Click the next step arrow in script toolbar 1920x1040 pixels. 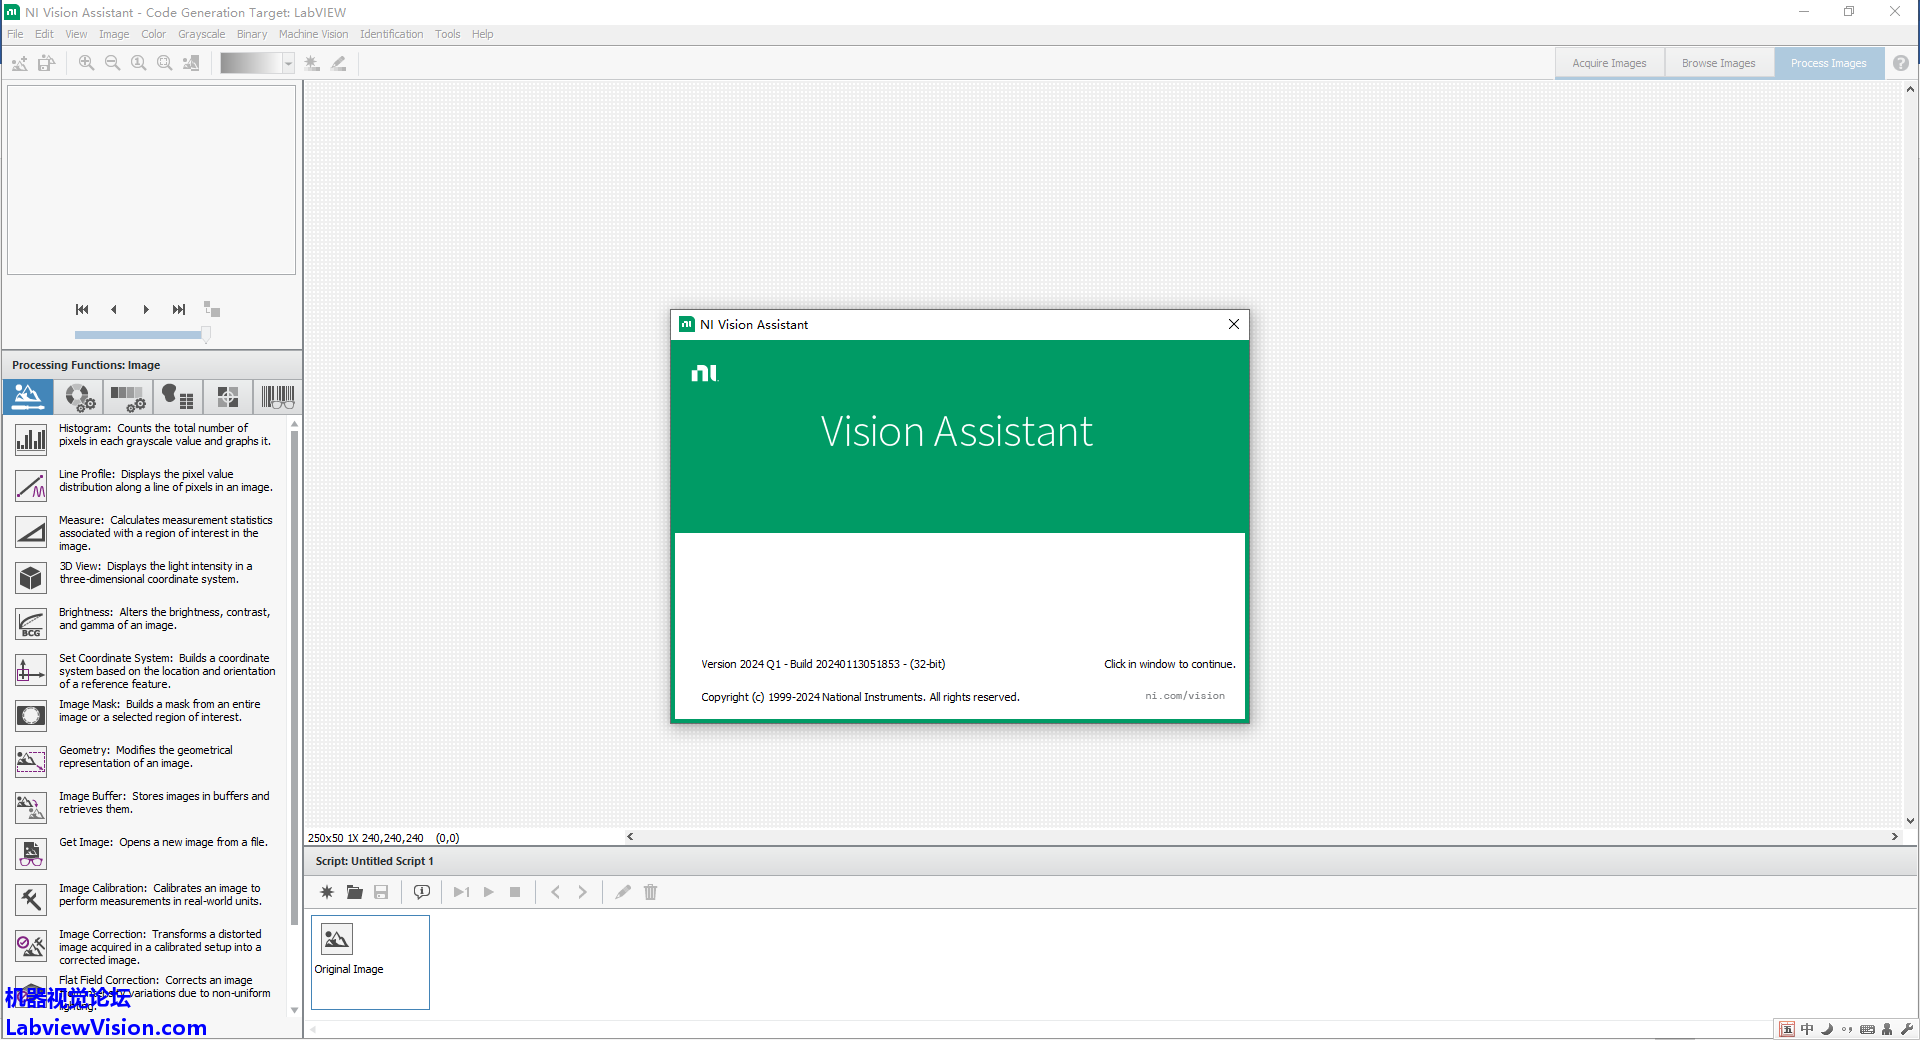pos(582,892)
